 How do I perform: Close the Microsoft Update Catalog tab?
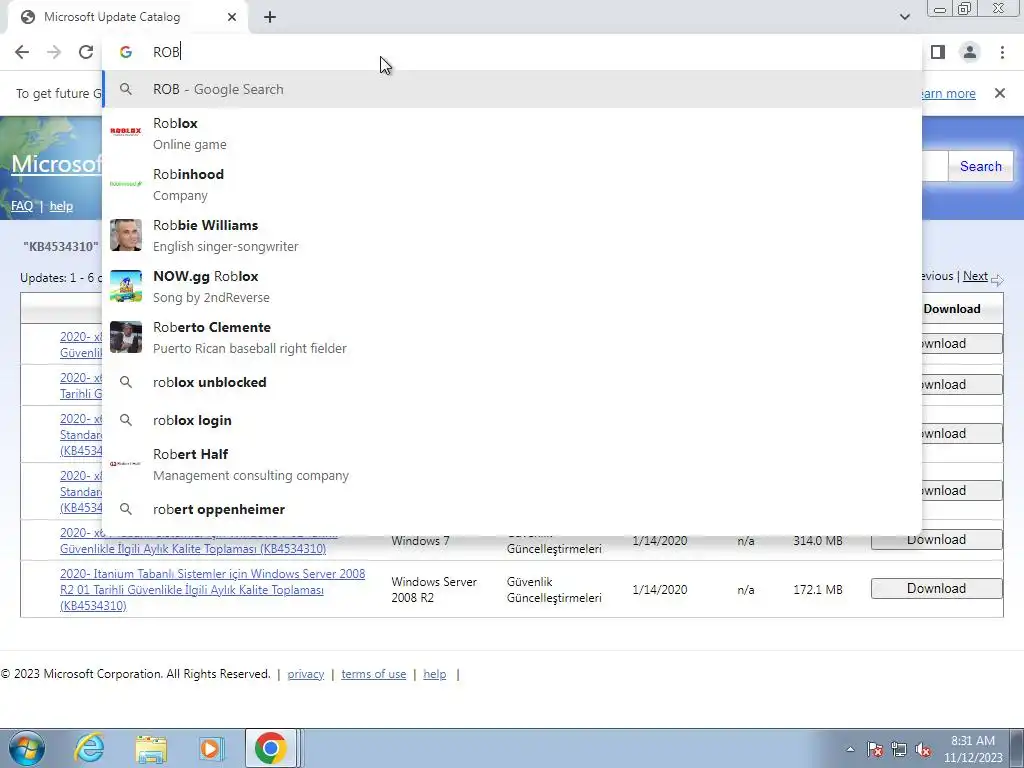[232, 17]
